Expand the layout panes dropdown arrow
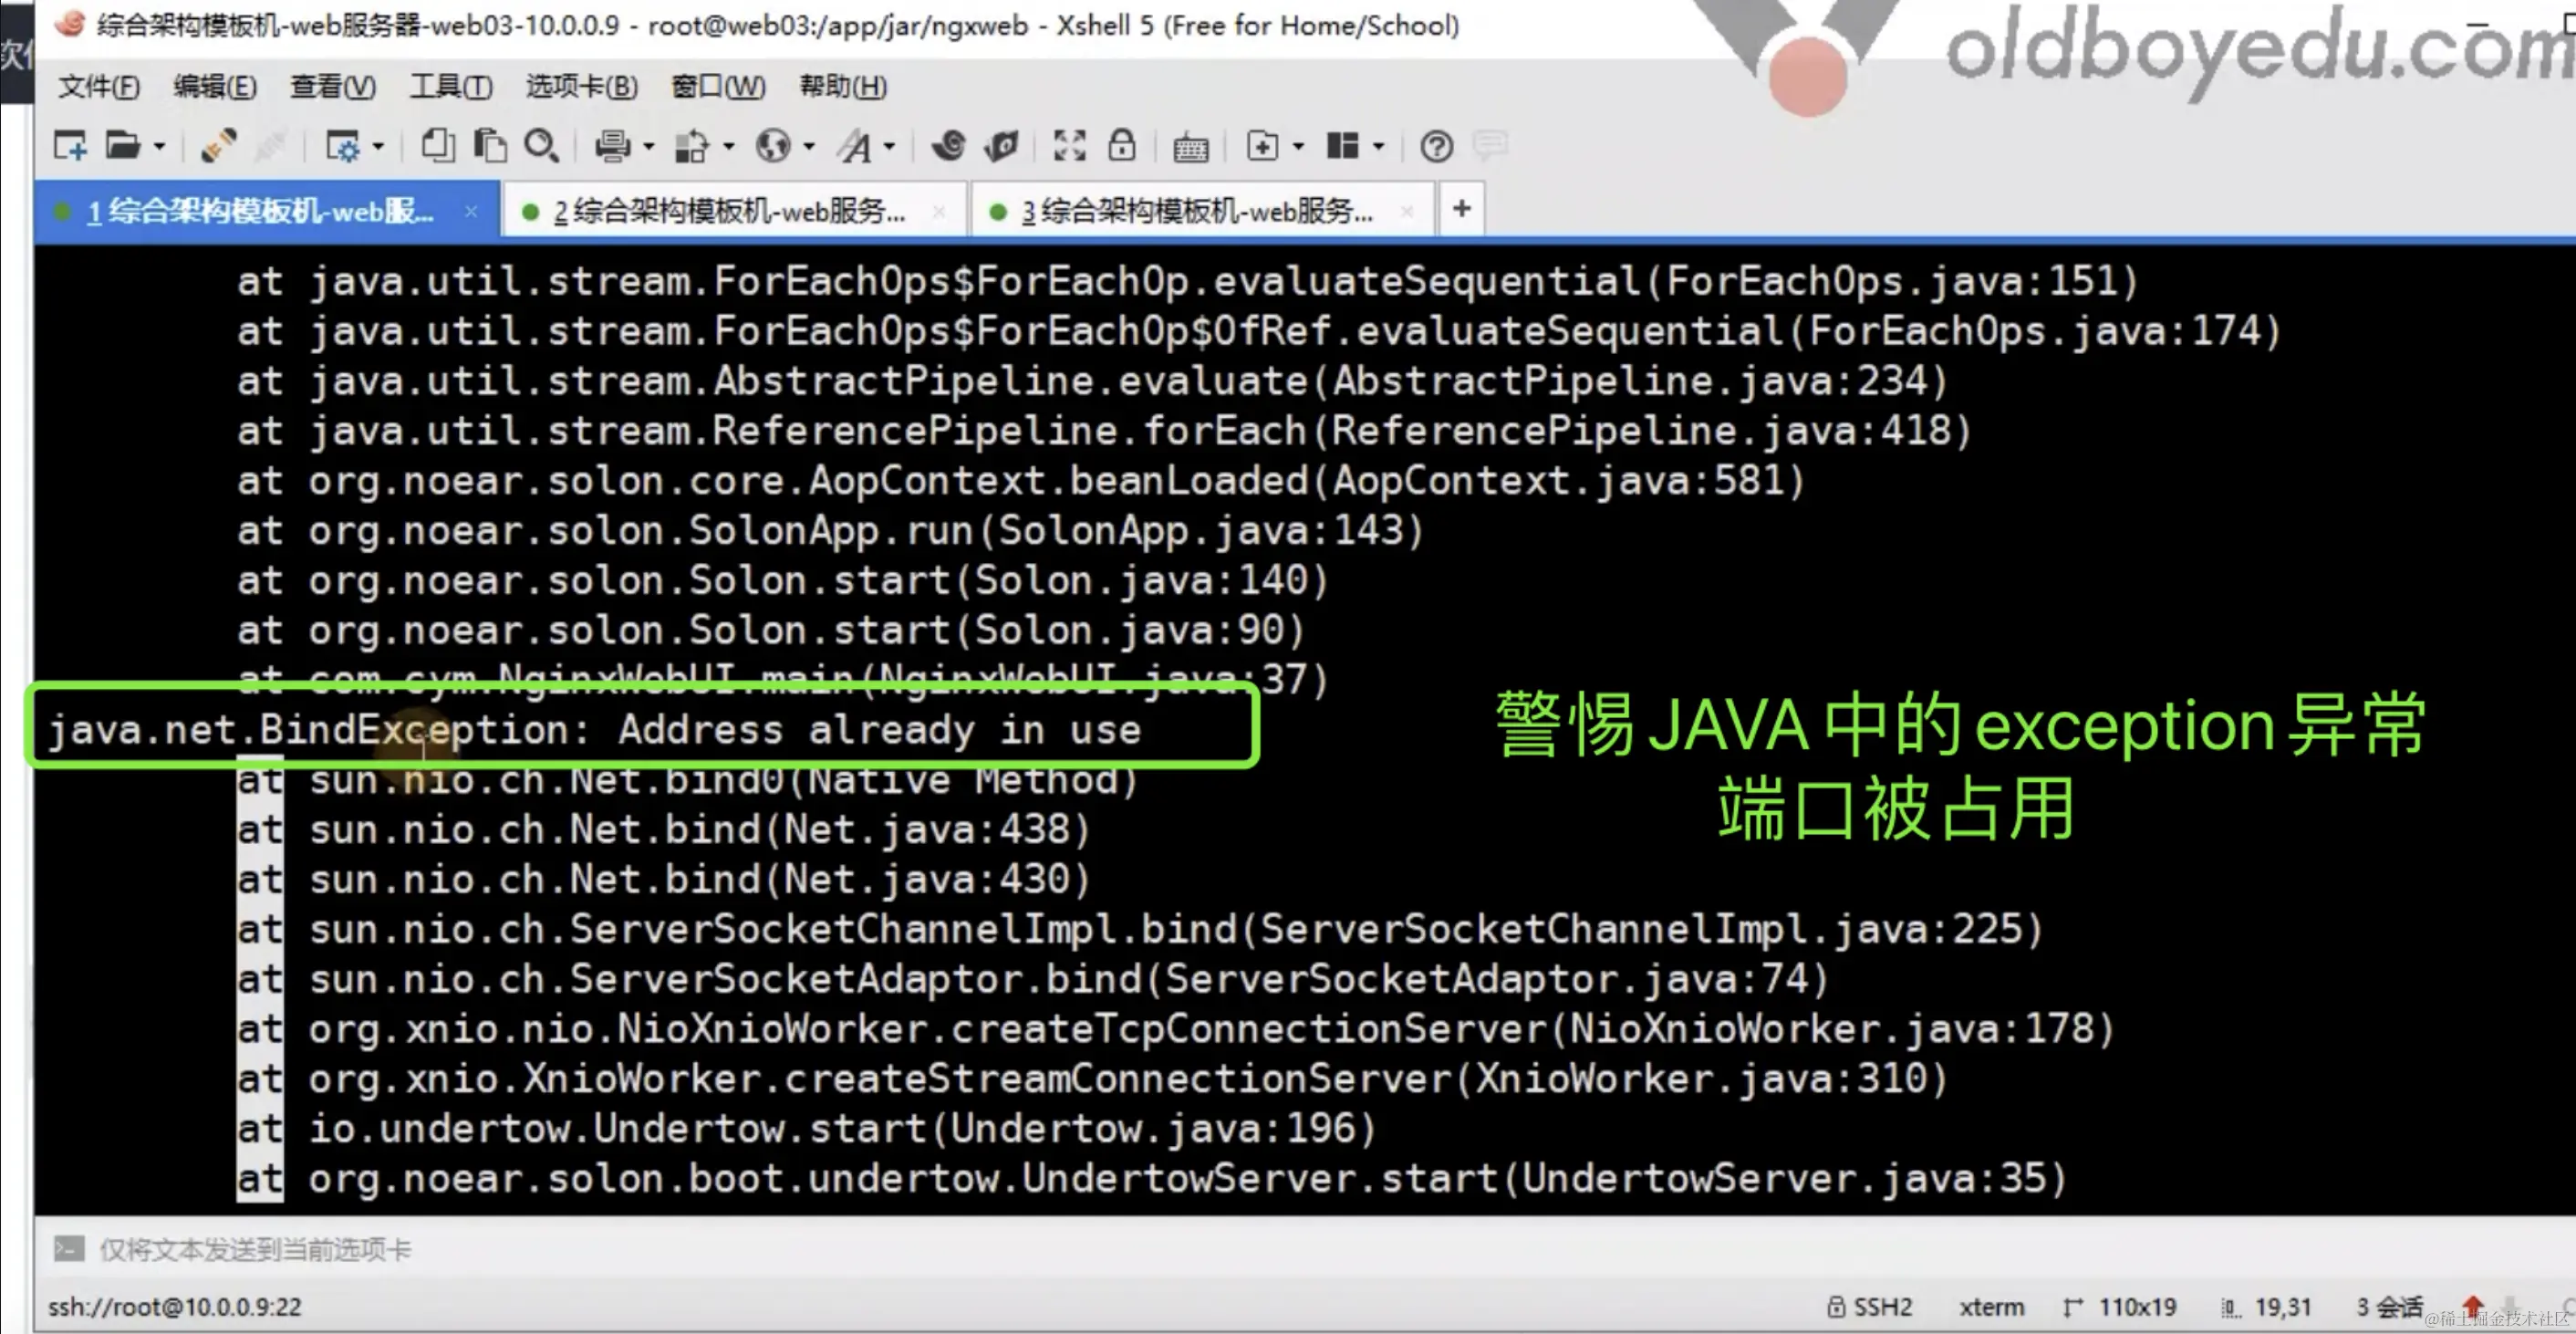The height and width of the screenshot is (1334, 2576). pyautogui.click(x=1379, y=147)
